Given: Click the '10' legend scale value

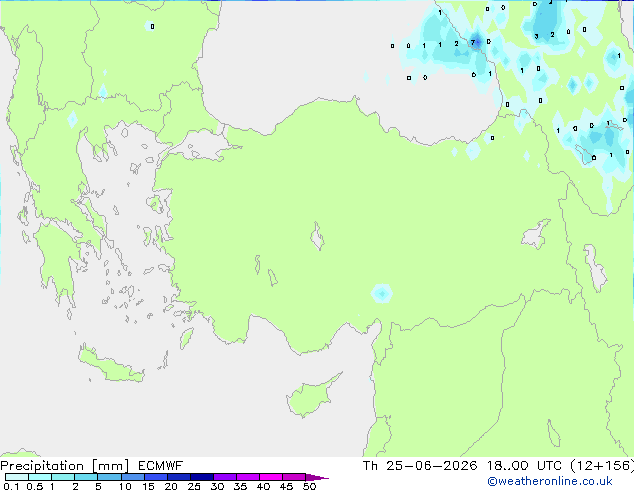Looking at the screenshot, I should point(125,486).
